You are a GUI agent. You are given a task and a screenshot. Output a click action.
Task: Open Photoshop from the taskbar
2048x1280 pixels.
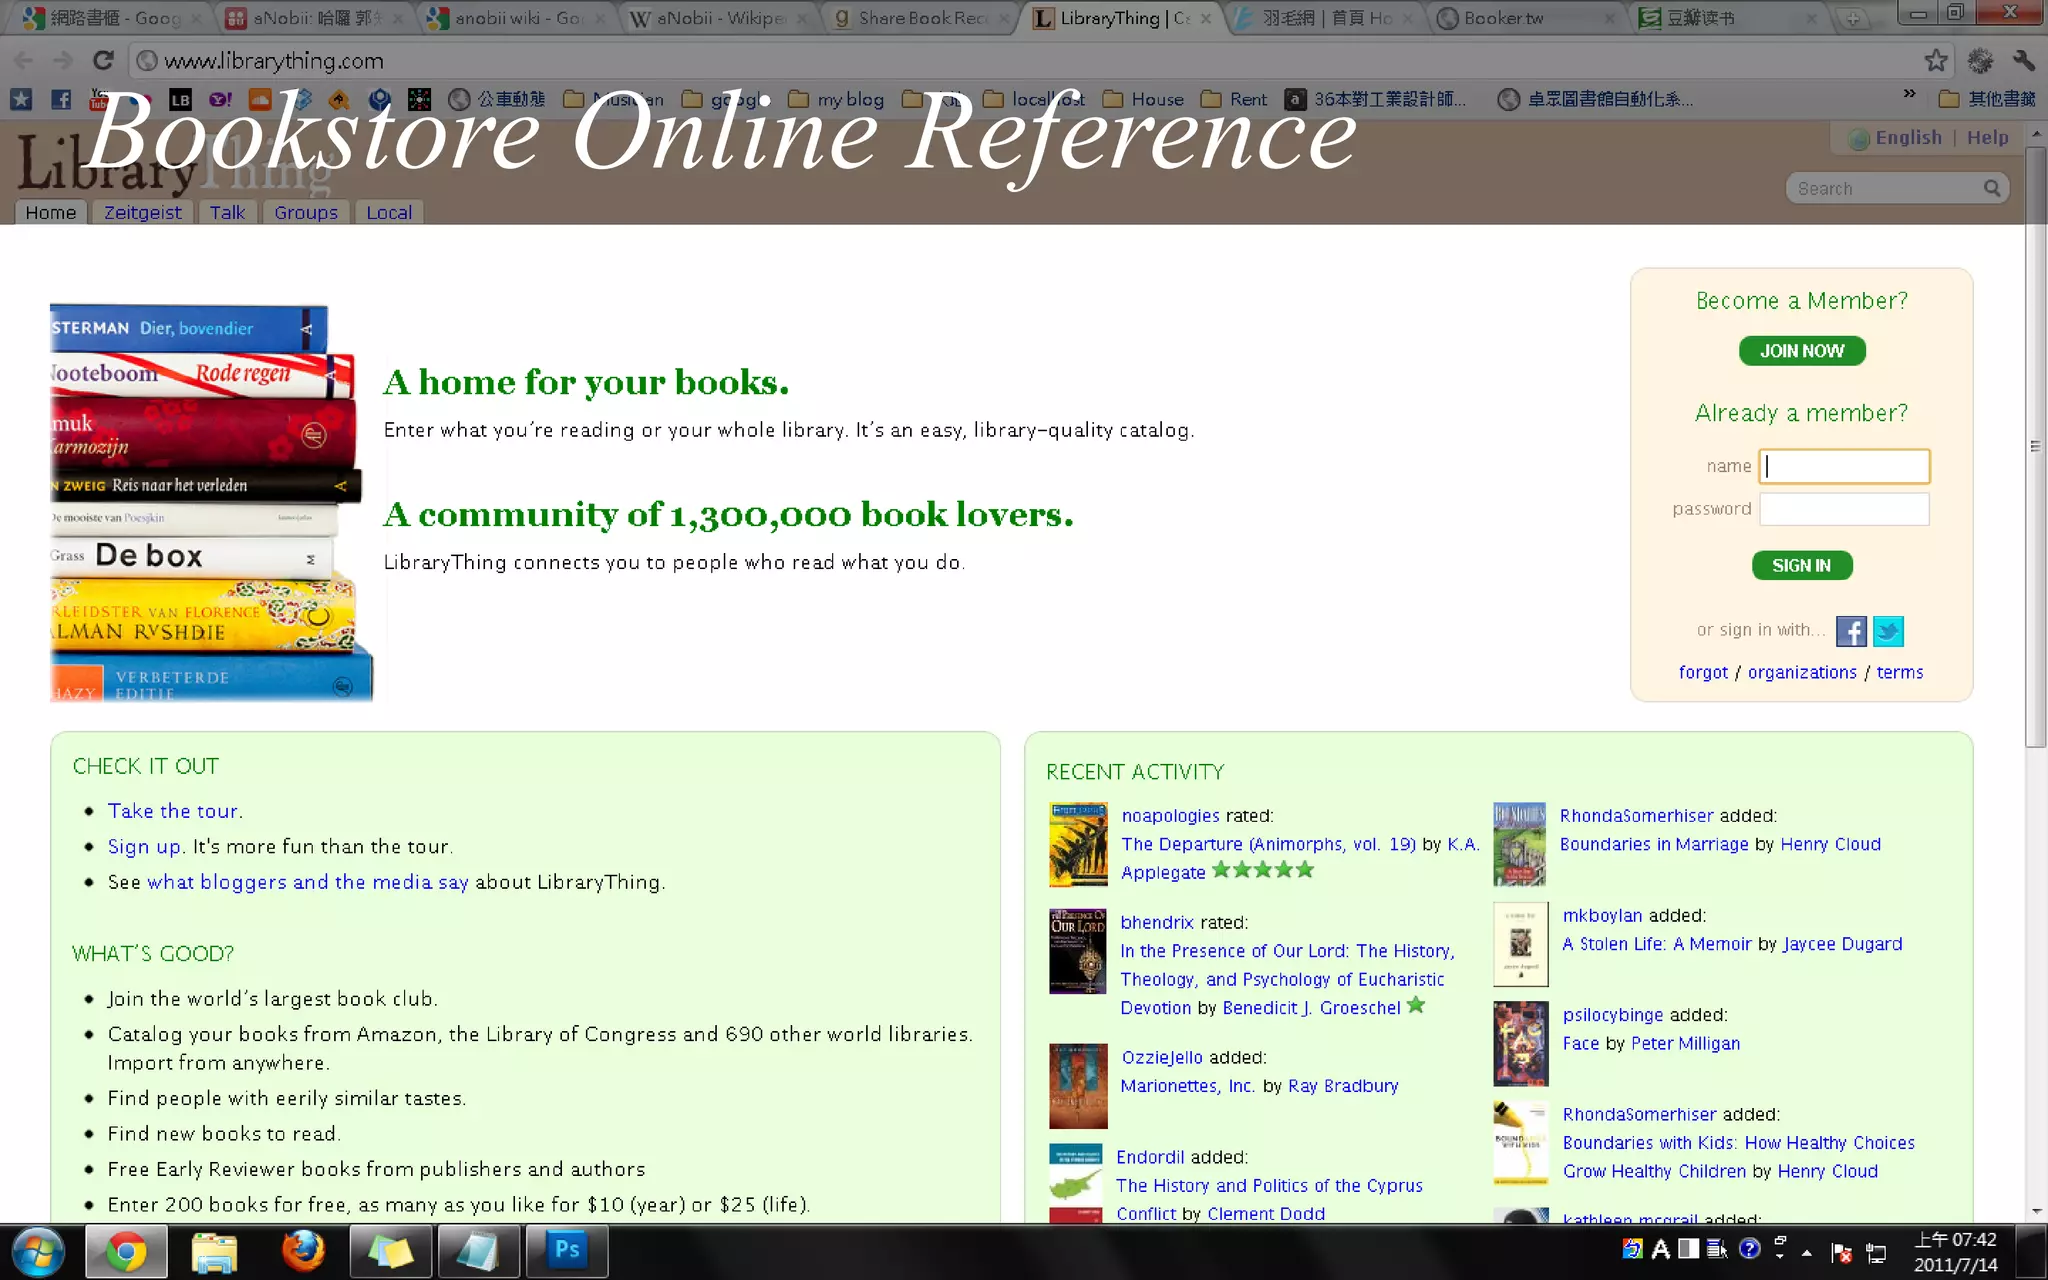click(567, 1251)
